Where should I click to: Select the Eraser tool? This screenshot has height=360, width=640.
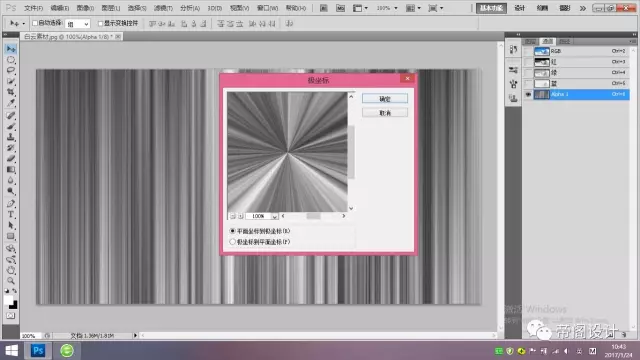tap(11, 158)
